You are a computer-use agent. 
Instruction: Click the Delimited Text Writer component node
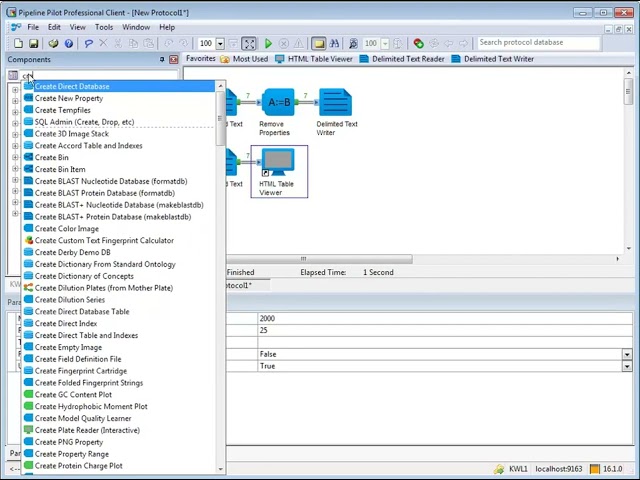(x=336, y=102)
